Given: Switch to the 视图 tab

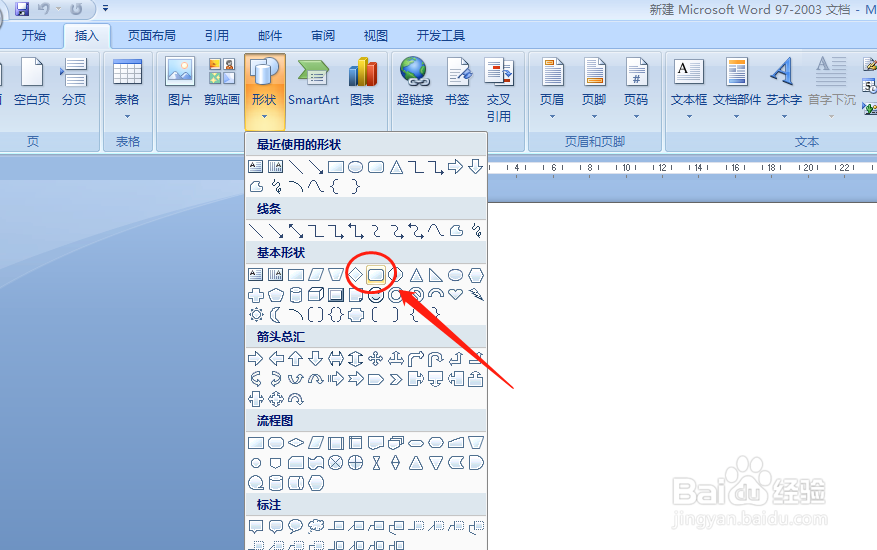Looking at the screenshot, I should pyautogui.click(x=375, y=36).
